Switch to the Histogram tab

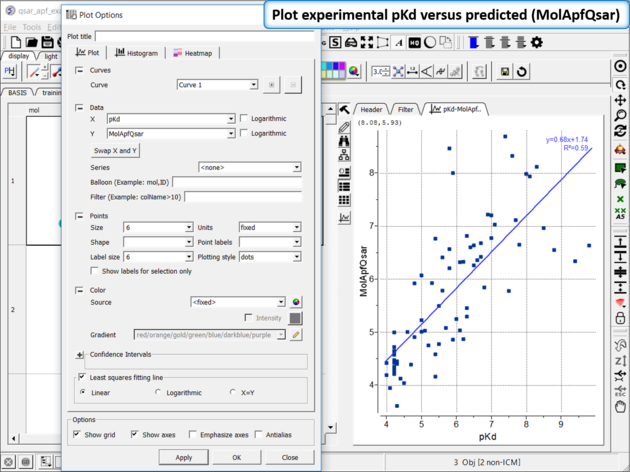[137, 52]
